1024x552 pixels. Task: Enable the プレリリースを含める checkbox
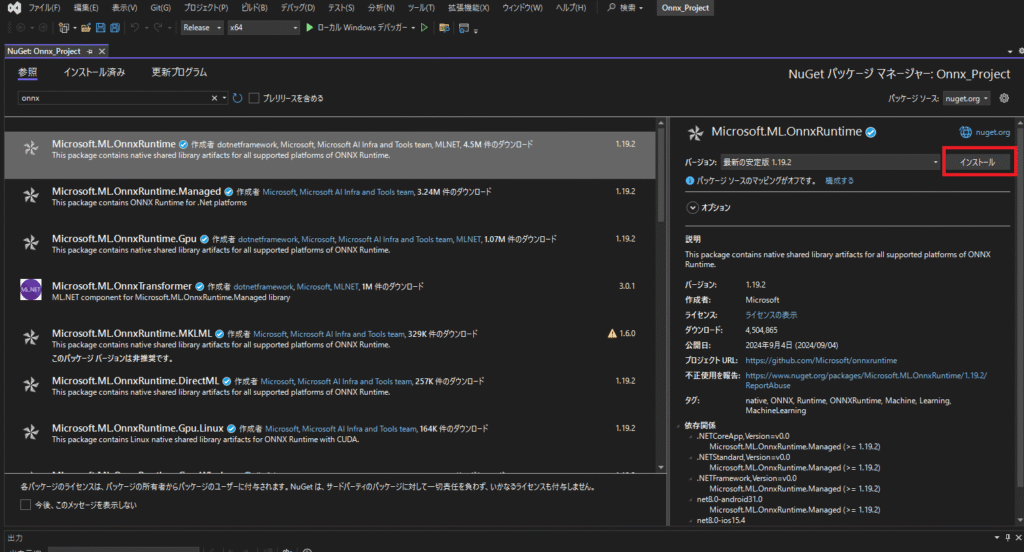[254, 98]
